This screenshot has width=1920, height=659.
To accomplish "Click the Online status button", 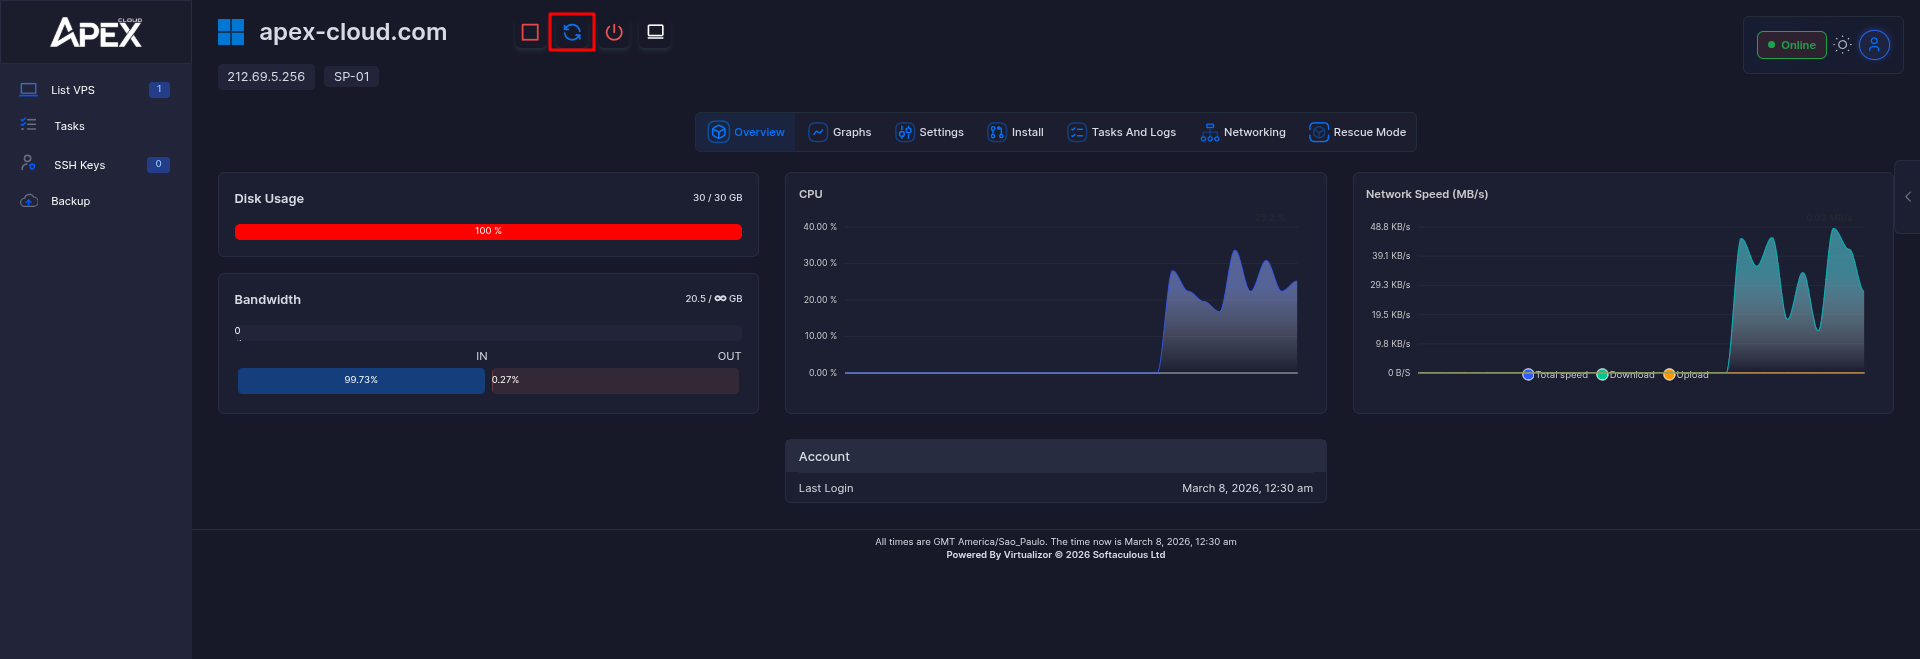I will coord(1791,45).
